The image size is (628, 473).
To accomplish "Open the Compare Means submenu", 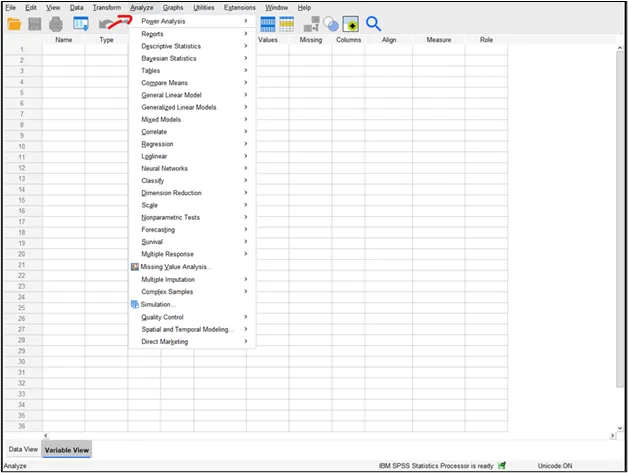I will coord(167,83).
